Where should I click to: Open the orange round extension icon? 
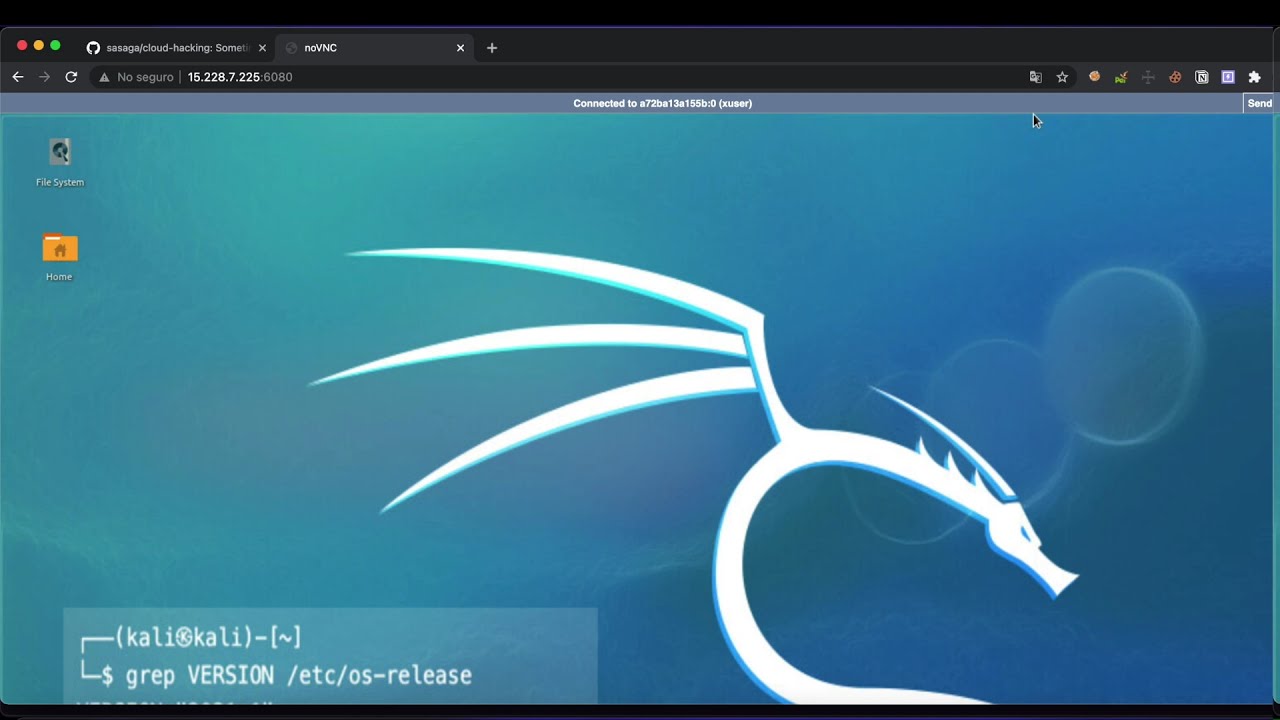(x=1094, y=77)
